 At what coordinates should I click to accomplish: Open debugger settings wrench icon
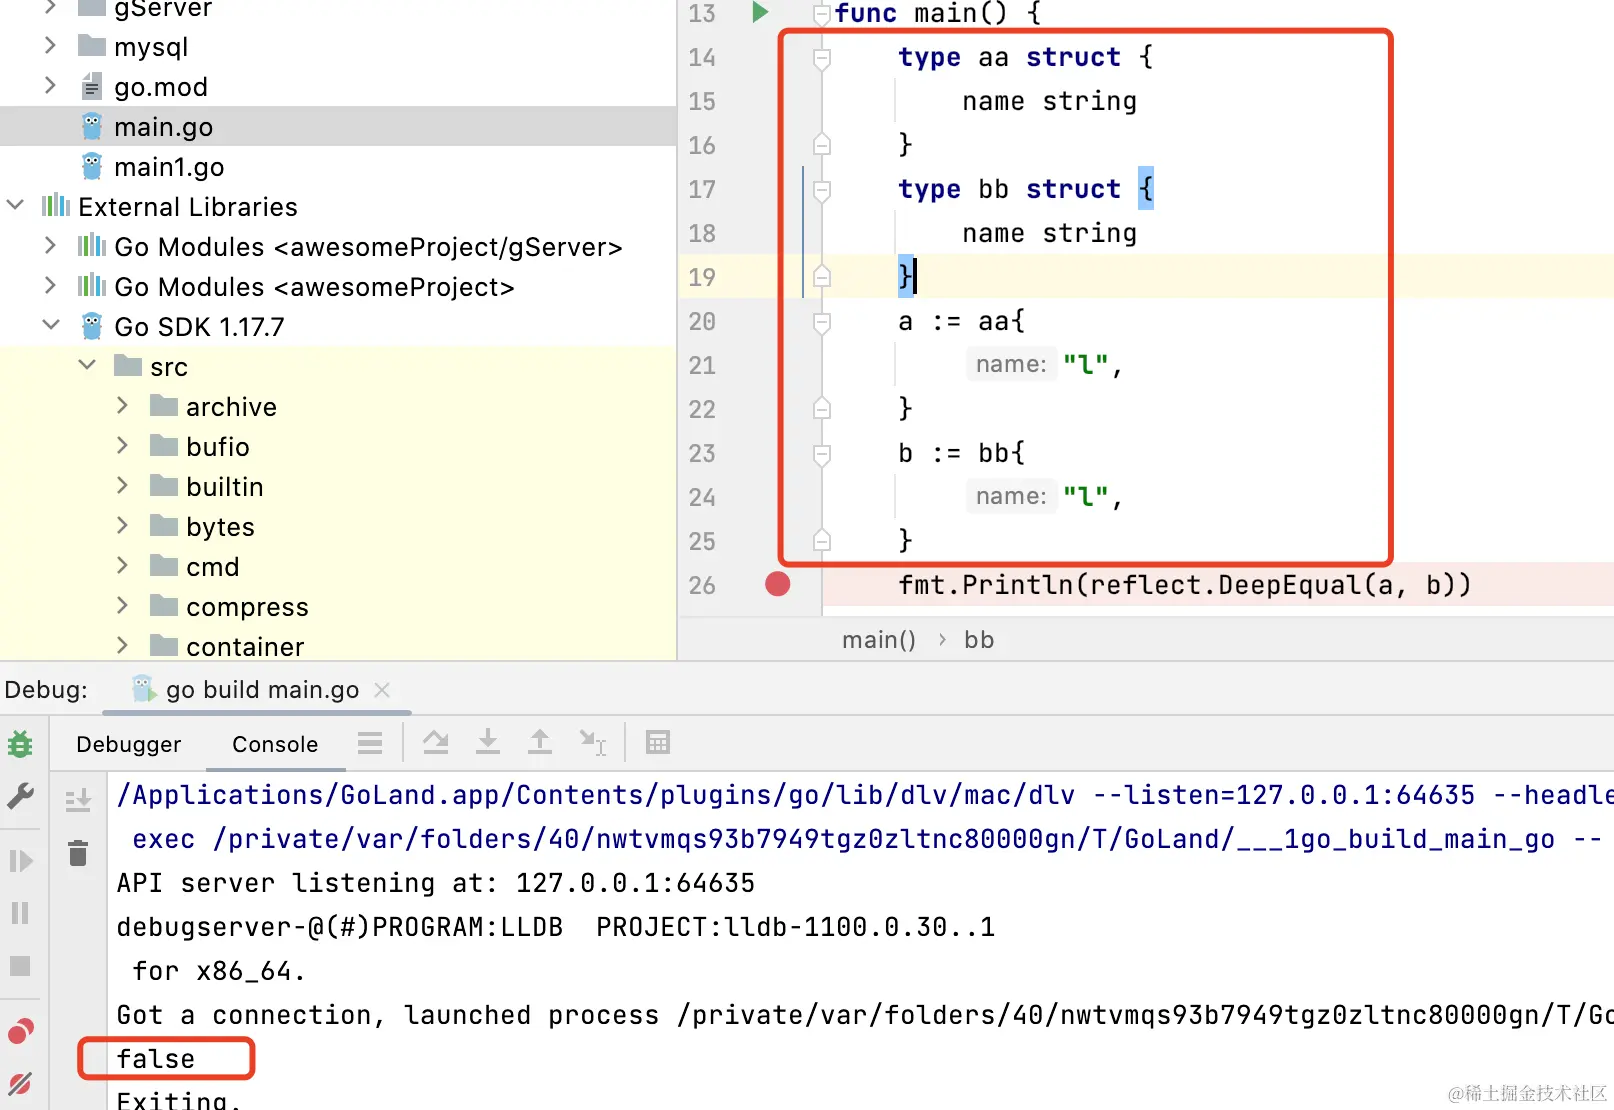pos(20,796)
